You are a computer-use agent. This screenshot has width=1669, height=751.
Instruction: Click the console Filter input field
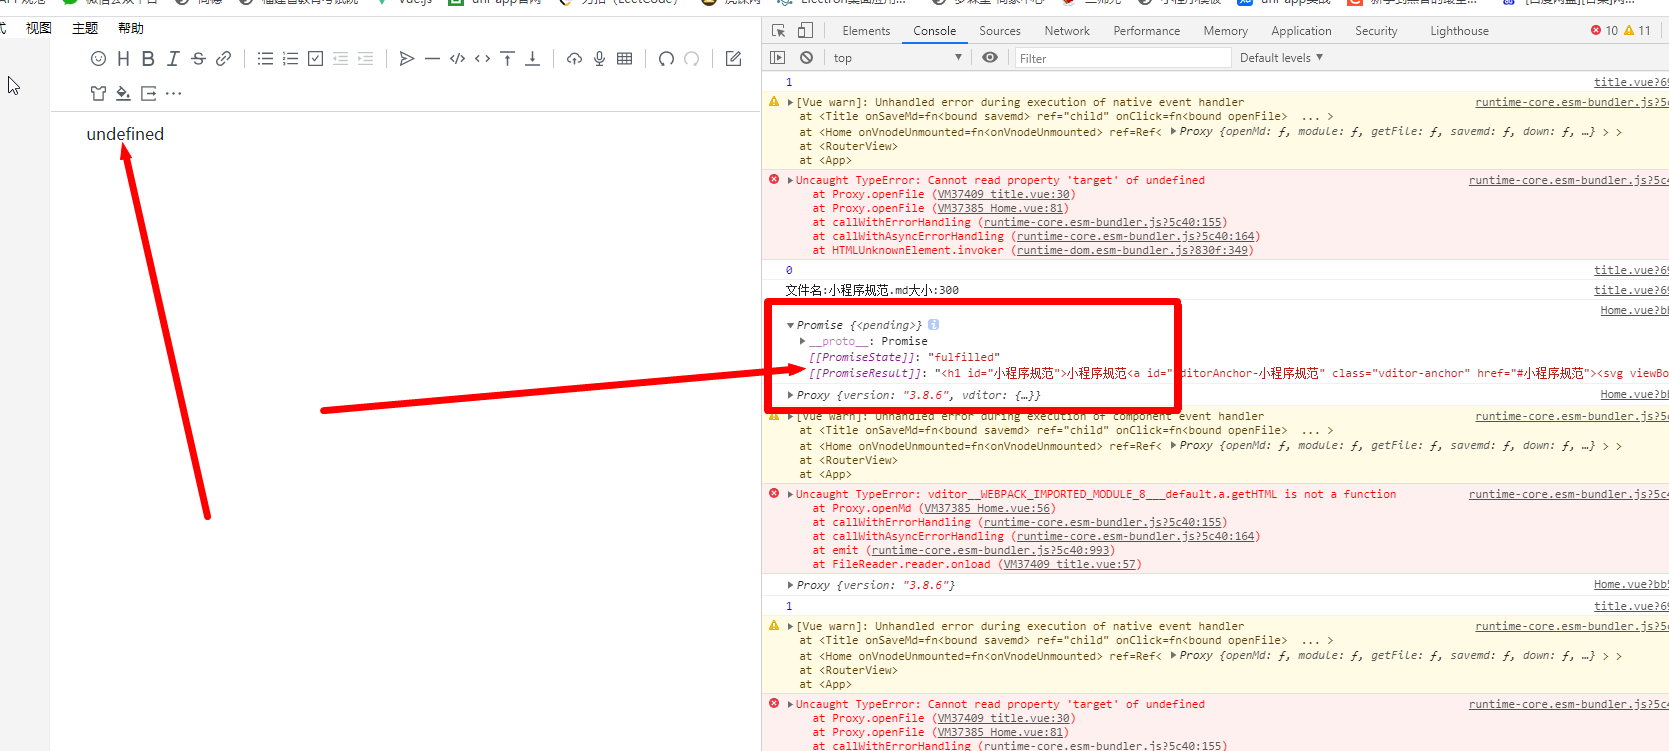[x=1122, y=58]
